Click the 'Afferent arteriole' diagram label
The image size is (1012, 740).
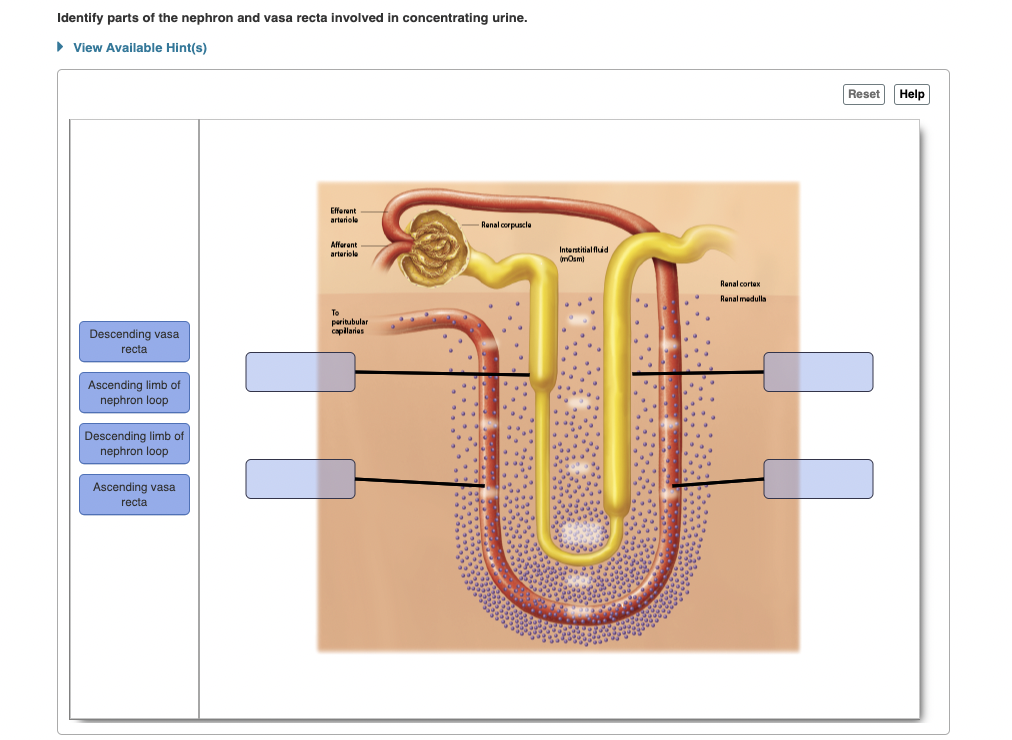tap(344, 248)
